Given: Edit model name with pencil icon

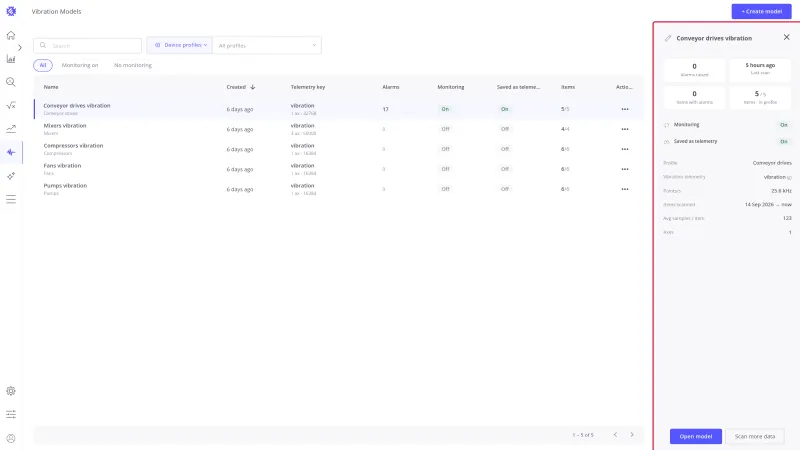Looking at the screenshot, I should 668,38.
